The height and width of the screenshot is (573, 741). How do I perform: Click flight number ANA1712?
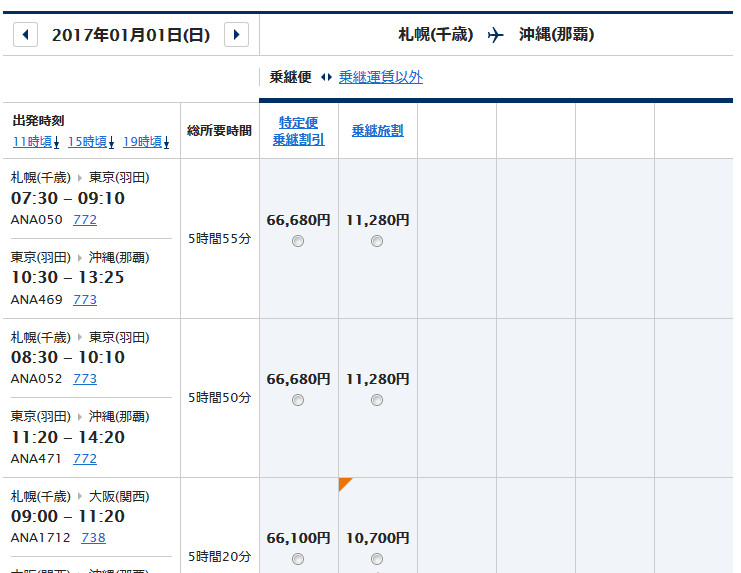pos(41,538)
